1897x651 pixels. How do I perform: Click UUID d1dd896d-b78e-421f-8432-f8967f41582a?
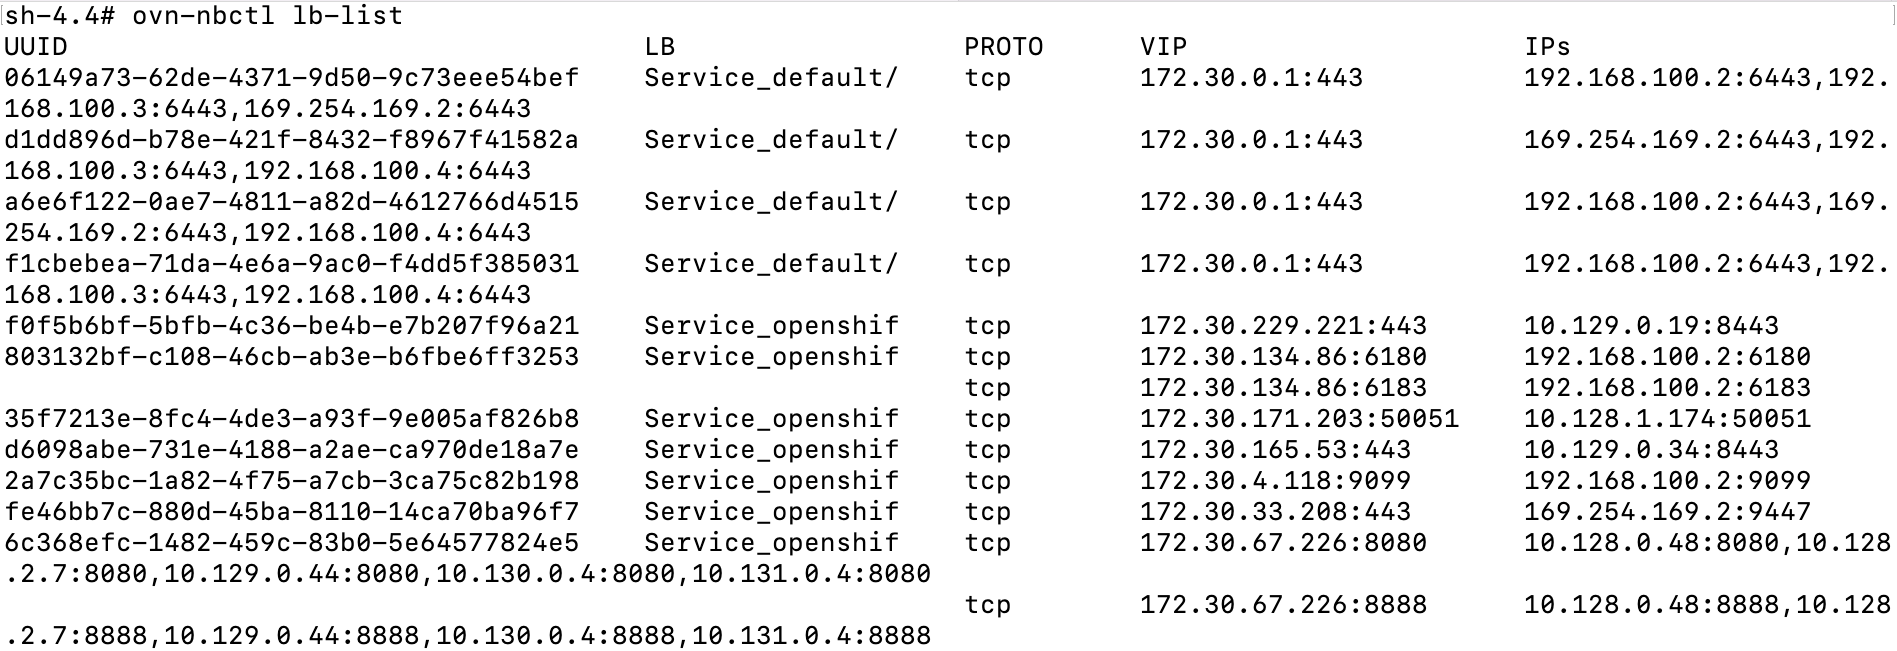[x=292, y=140]
